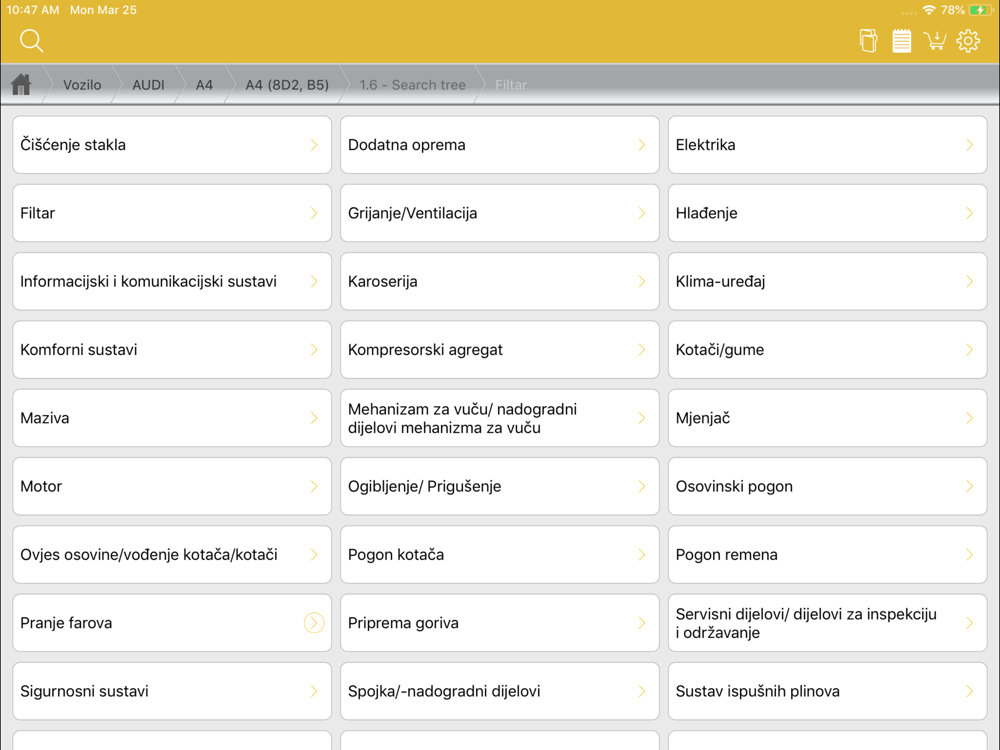This screenshot has height=750, width=1000.
Task: Select the A4 breadcrumb
Action: pos(204,85)
